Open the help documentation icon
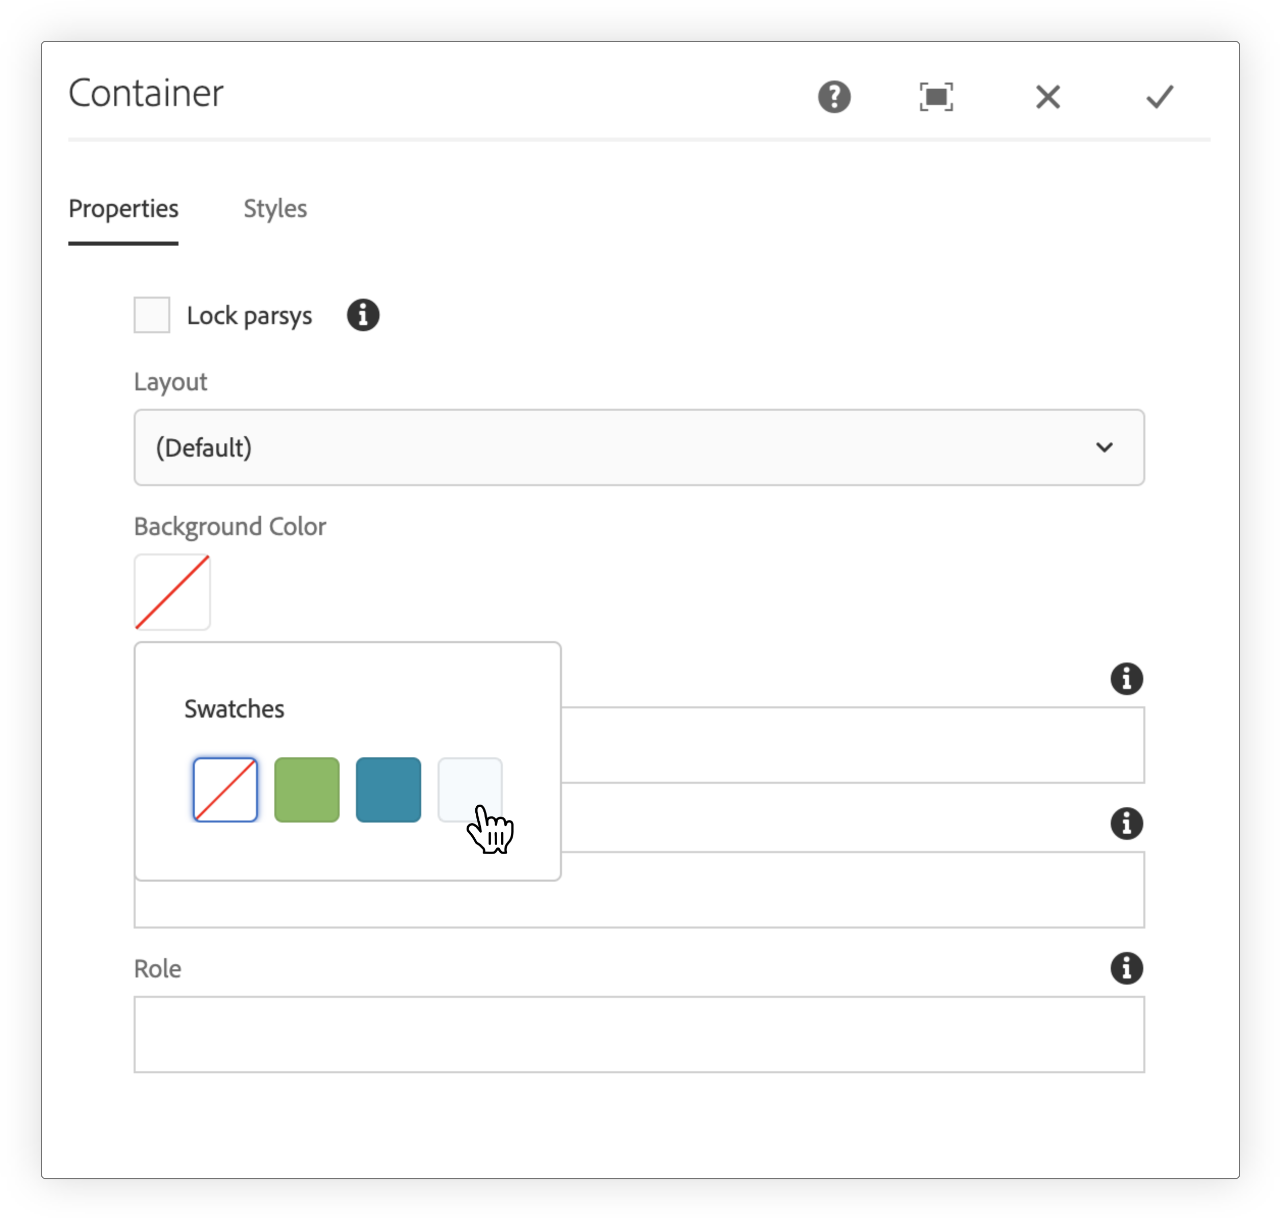The height and width of the screenshot is (1218, 1280). pos(834,97)
